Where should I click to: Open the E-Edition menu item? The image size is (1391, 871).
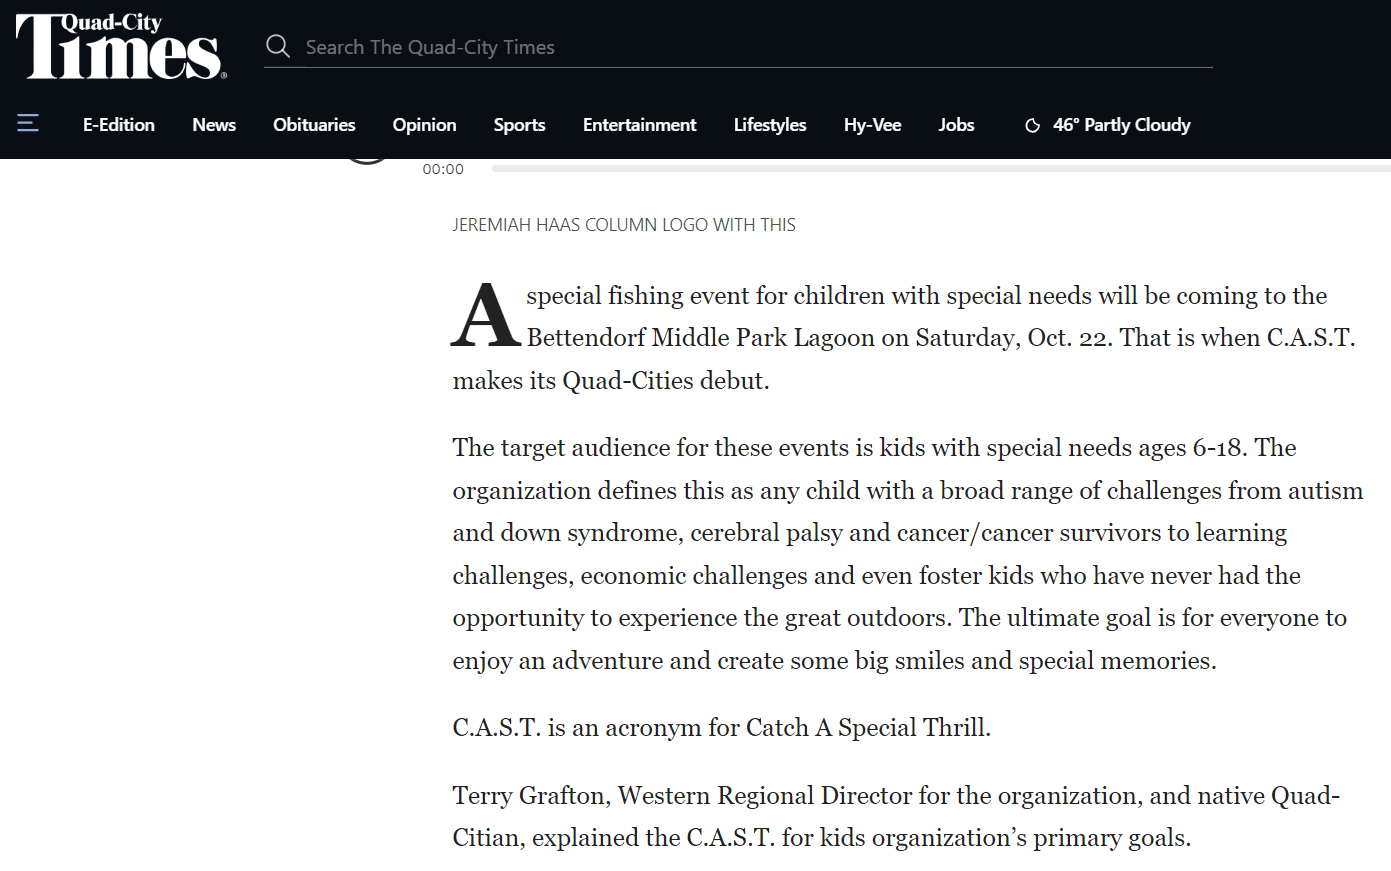click(119, 125)
